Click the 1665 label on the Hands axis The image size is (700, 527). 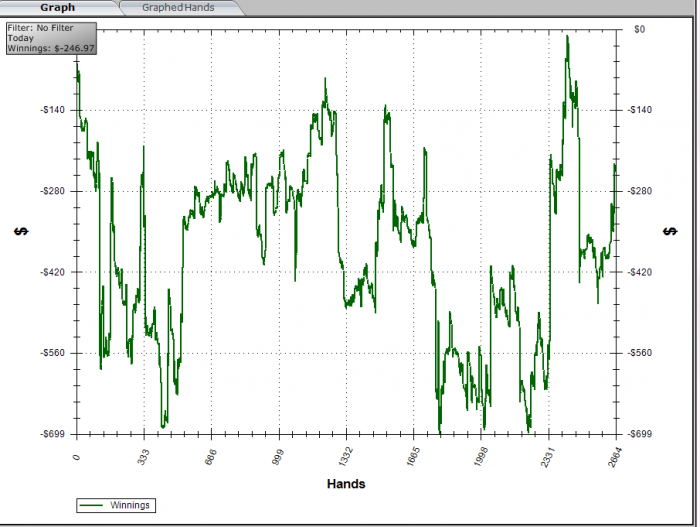click(412, 456)
